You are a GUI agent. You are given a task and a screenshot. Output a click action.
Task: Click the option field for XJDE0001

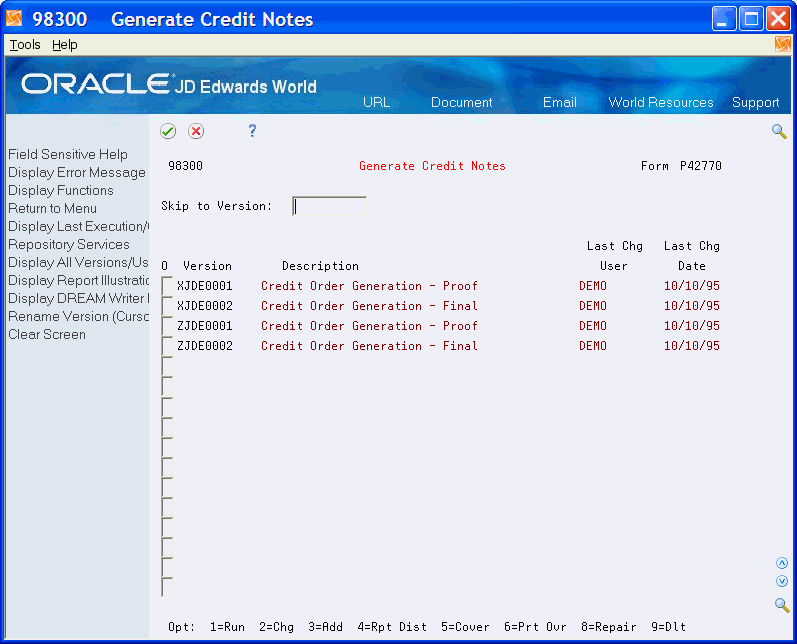coord(167,286)
